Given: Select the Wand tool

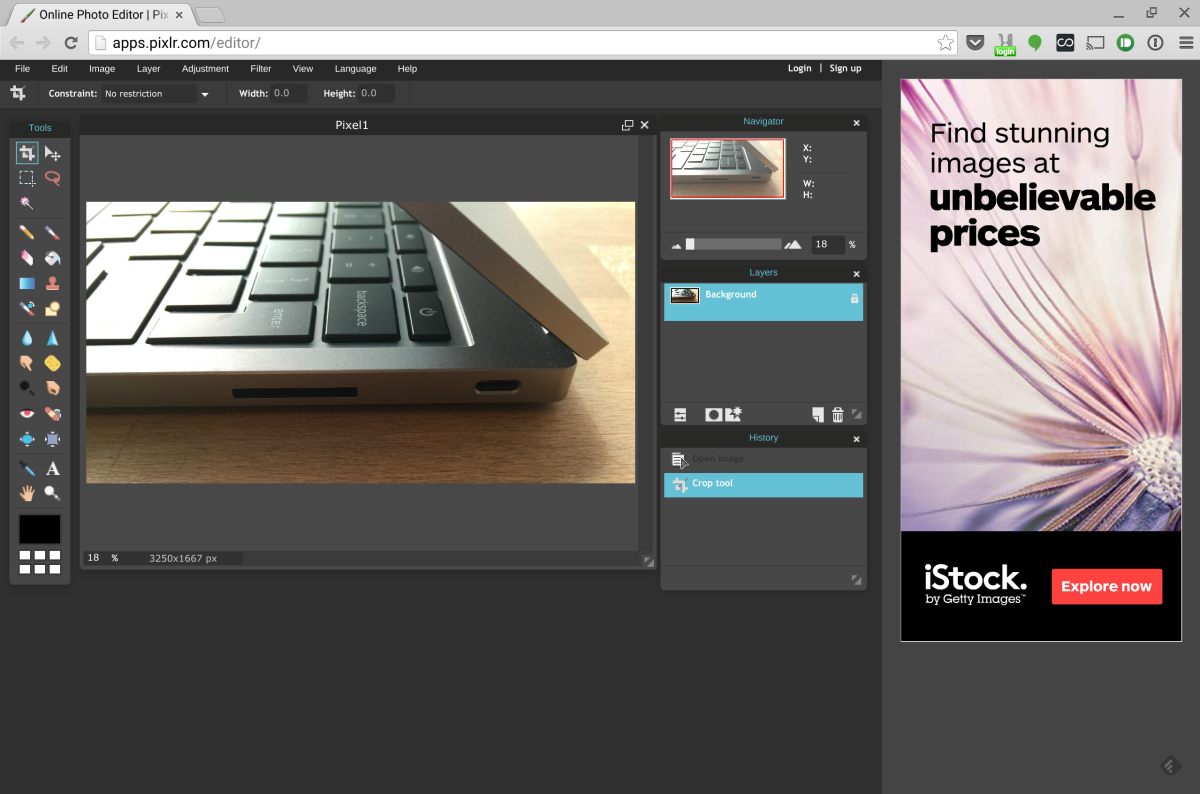Looking at the screenshot, I should pyautogui.click(x=27, y=203).
